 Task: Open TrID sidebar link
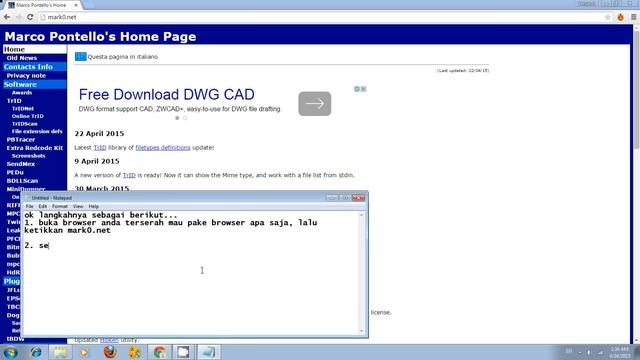(14, 101)
